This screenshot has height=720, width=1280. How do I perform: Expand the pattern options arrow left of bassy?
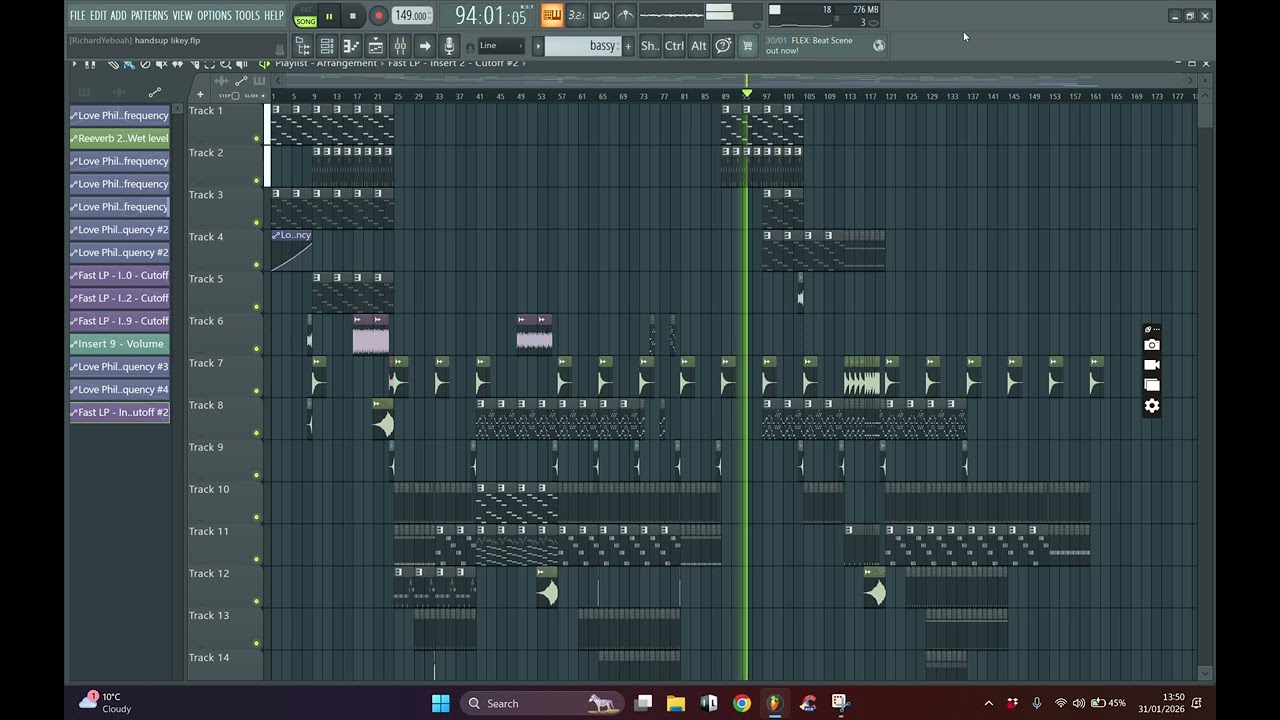[538, 46]
